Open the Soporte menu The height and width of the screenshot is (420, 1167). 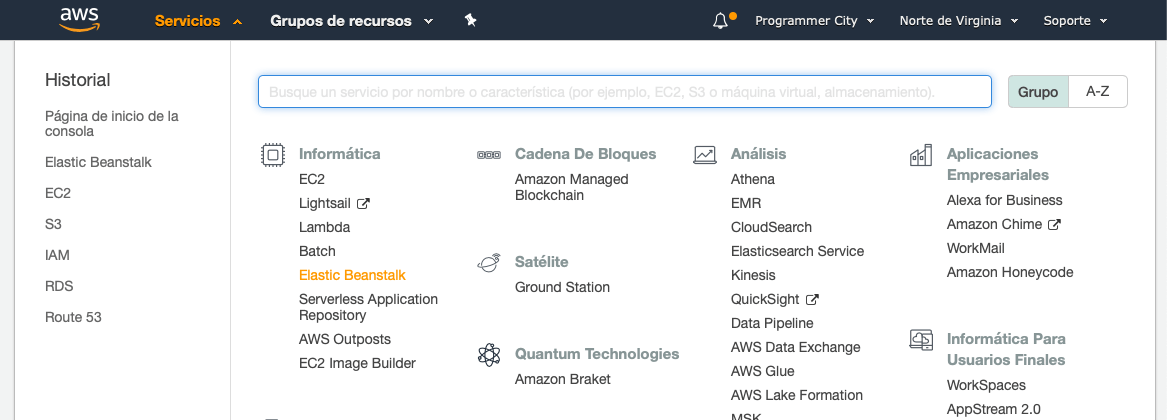click(1075, 21)
